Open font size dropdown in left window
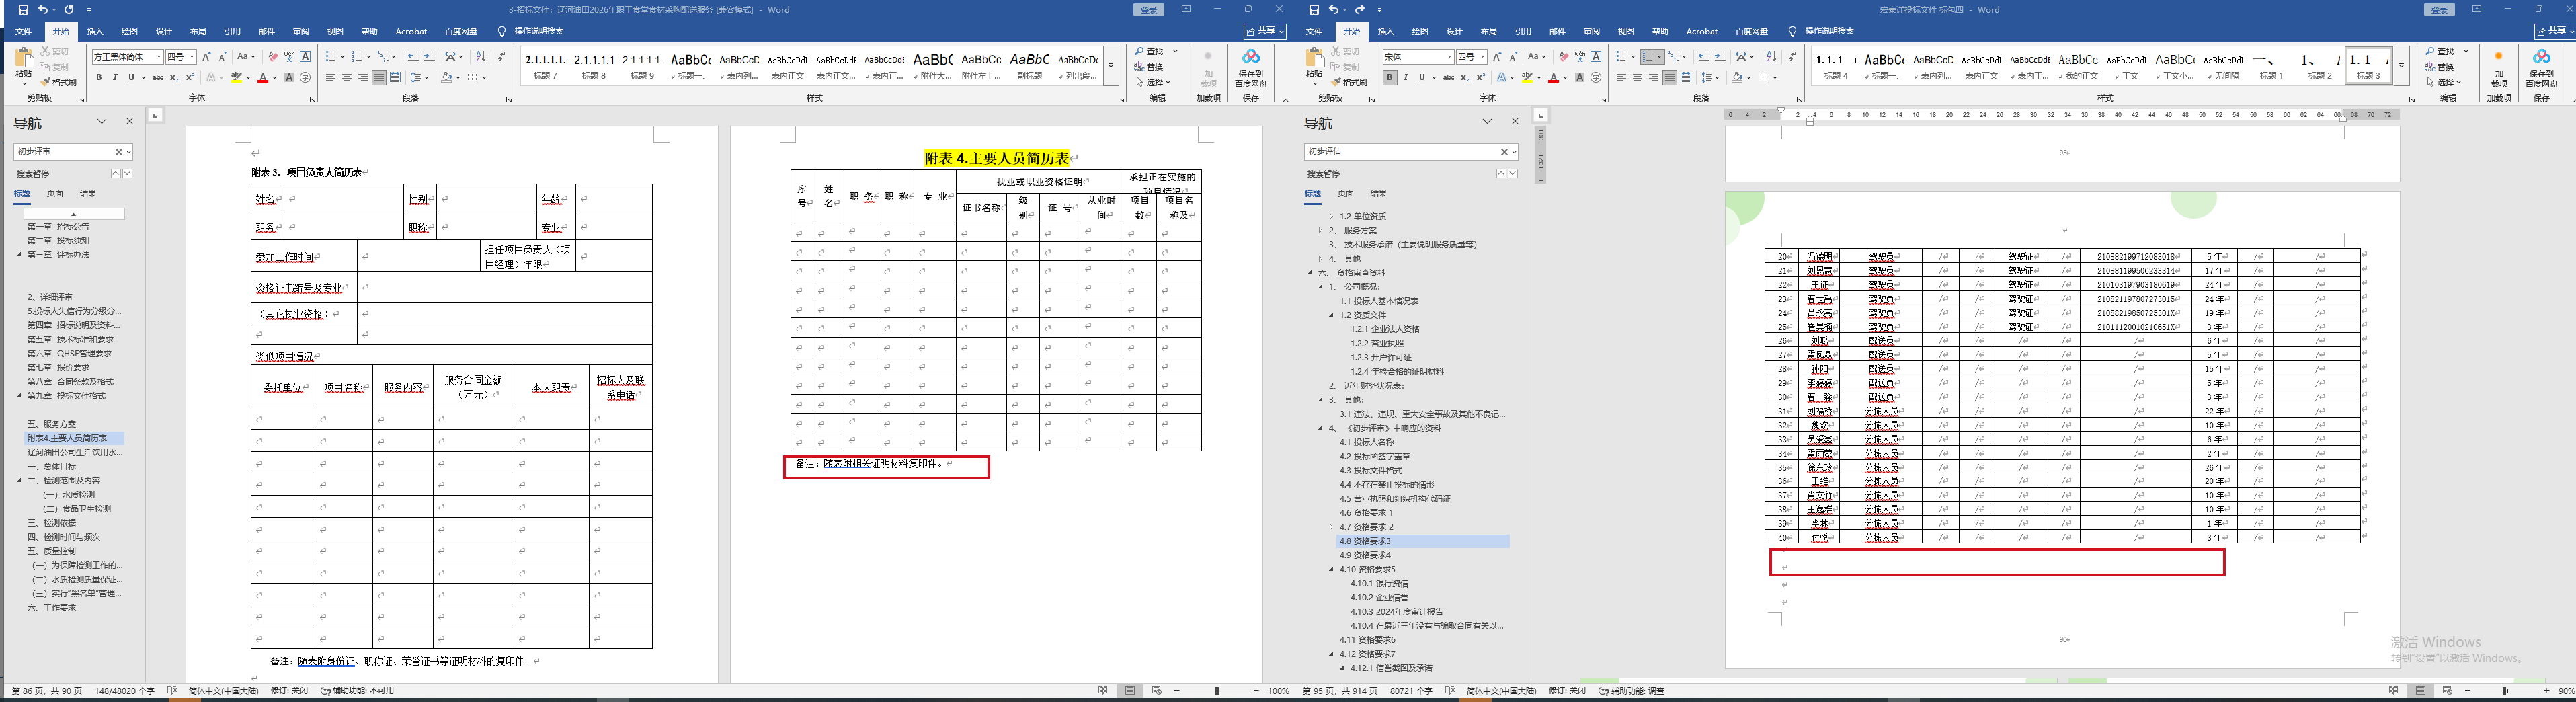 [192, 57]
